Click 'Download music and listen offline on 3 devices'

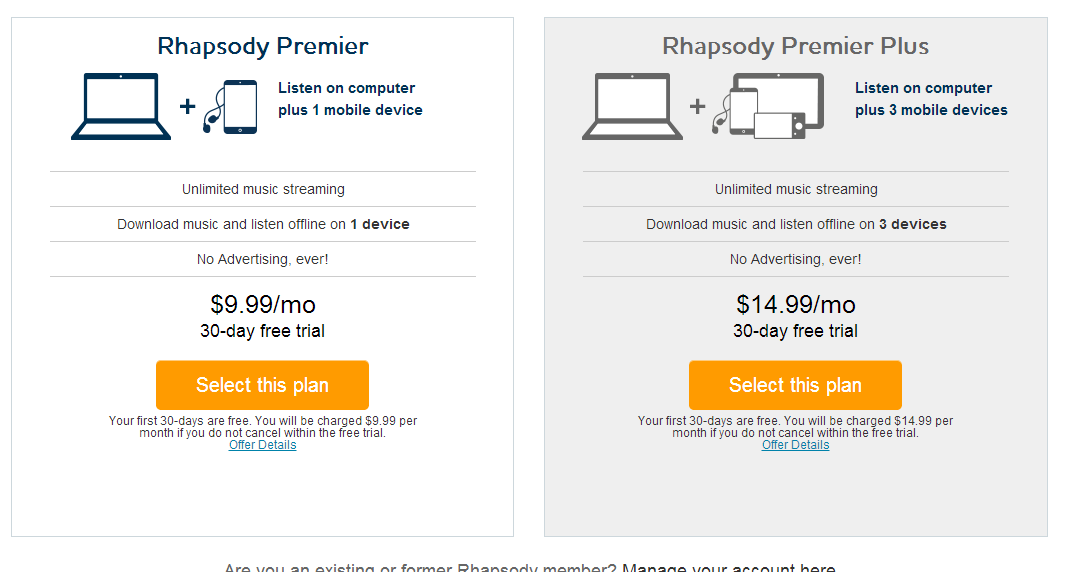(796, 224)
